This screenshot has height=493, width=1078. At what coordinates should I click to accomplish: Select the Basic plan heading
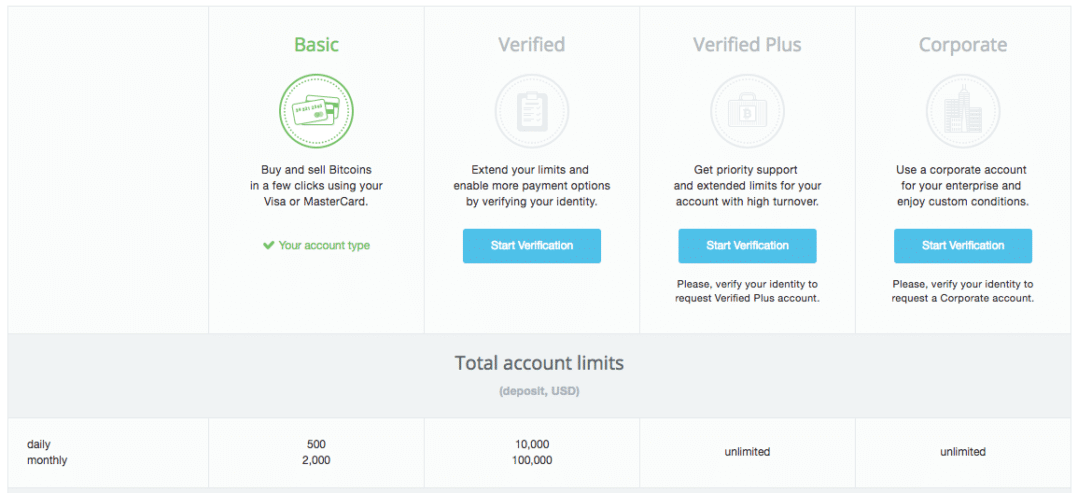(x=316, y=45)
